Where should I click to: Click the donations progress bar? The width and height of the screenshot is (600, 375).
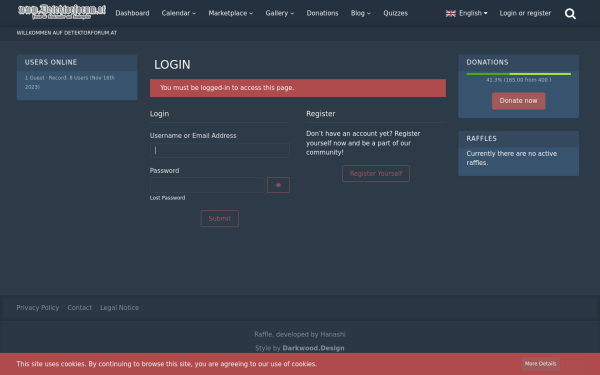click(518, 74)
